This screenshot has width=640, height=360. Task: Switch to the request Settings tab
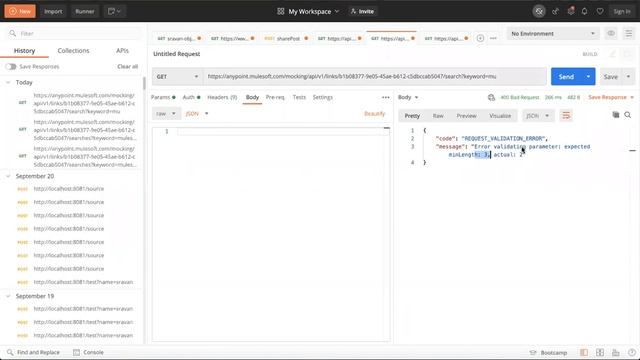[x=322, y=97]
